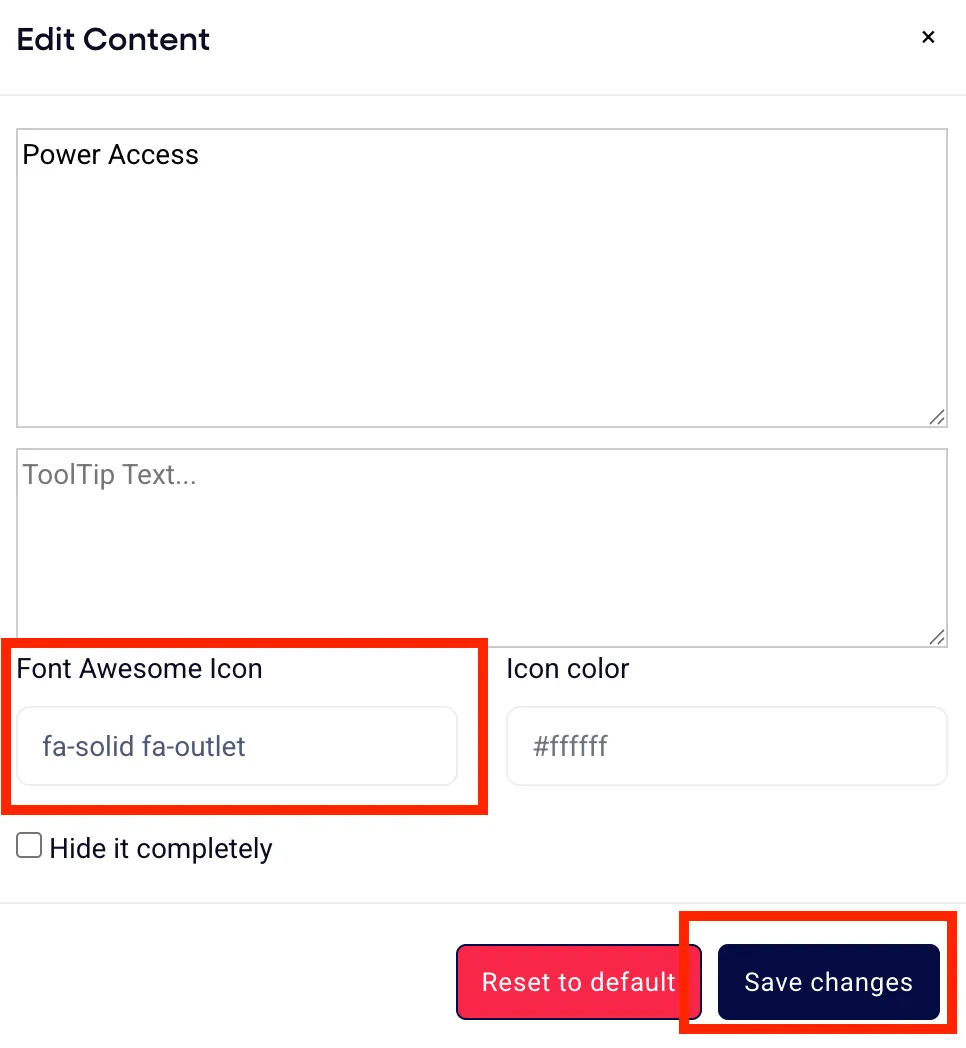Click the Icon color label
The height and width of the screenshot is (1048, 966).
pyautogui.click(x=568, y=668)
